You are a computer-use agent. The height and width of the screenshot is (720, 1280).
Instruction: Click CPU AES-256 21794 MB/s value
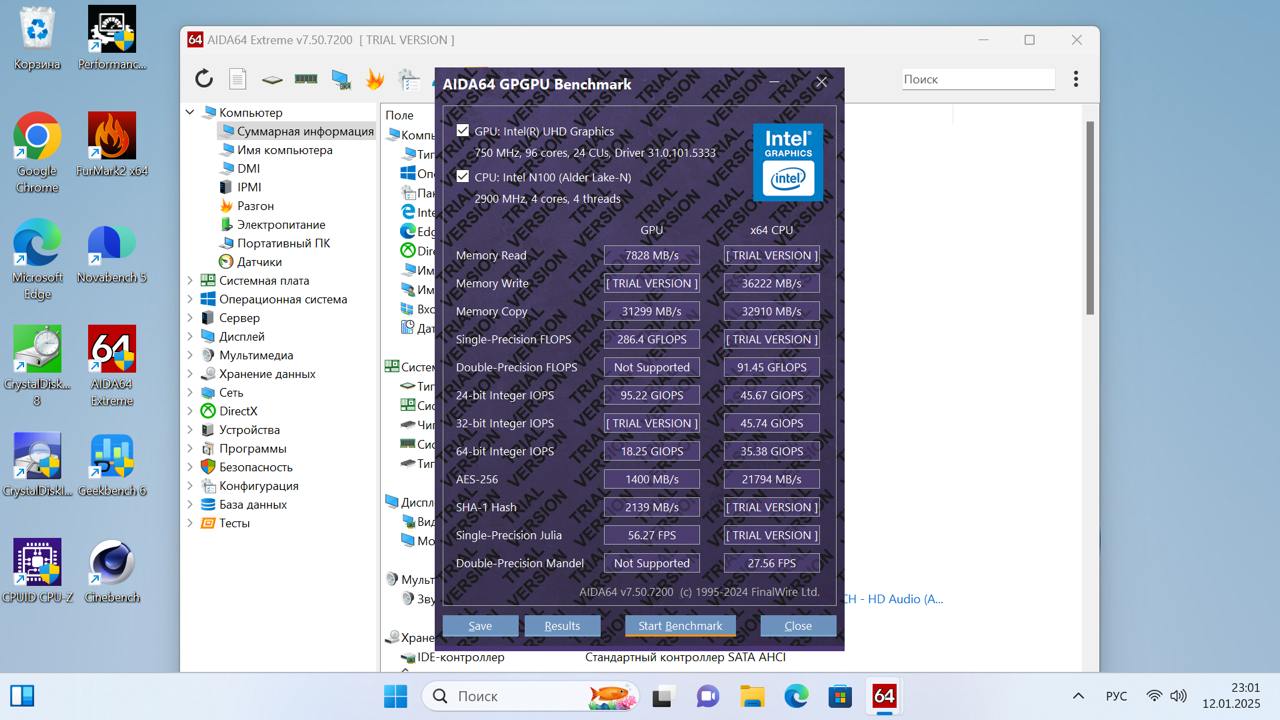coord(772,479)
